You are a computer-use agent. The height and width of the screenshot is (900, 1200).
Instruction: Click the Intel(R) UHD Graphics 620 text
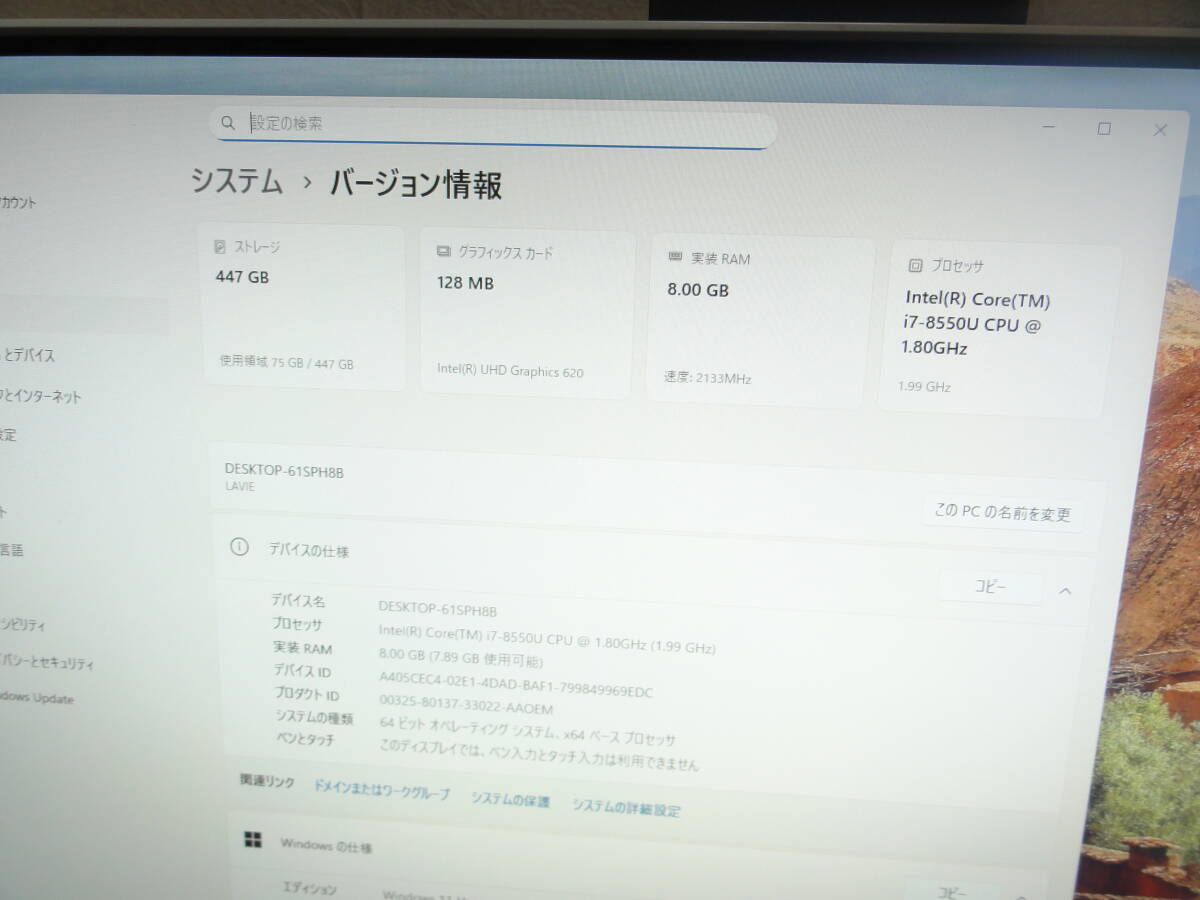pyautogui.click(x=510, y=371)
